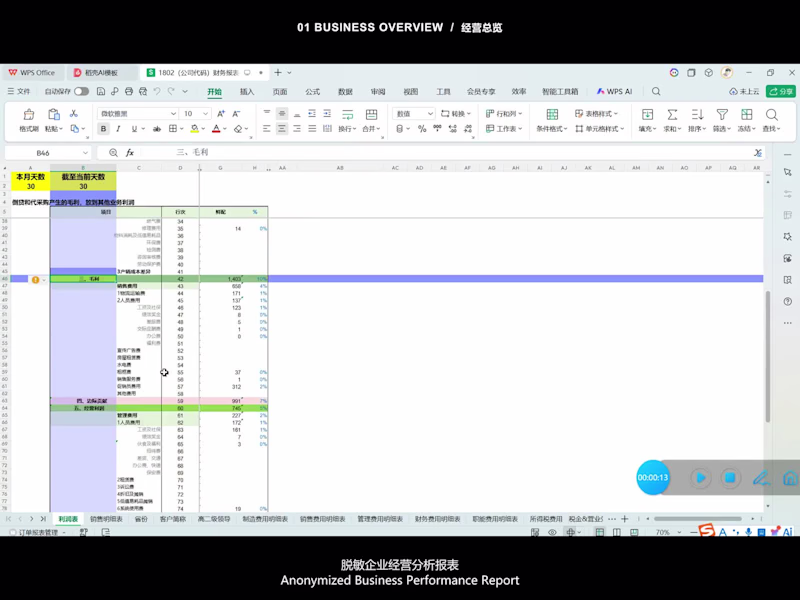800x600 pixels.
Task: Open WPS AI in the ribbon
Action: (614, 91)
